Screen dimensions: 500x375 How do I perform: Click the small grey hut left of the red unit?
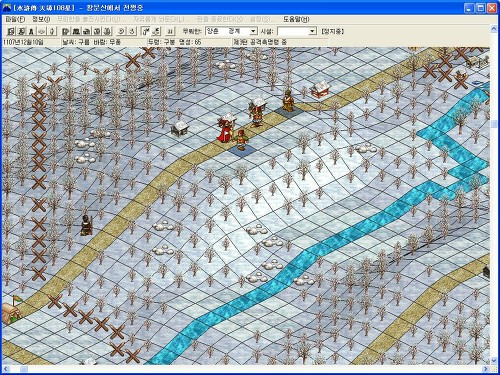tap(180, 129)
